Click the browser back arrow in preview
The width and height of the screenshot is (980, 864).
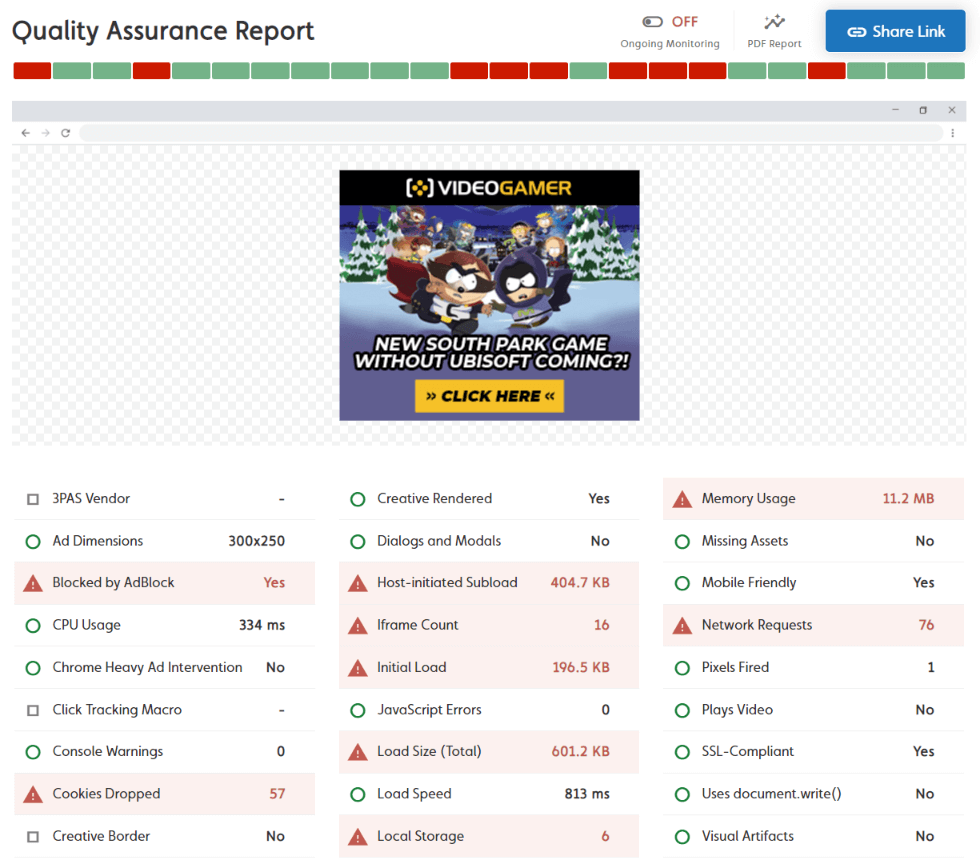point(26,133)
